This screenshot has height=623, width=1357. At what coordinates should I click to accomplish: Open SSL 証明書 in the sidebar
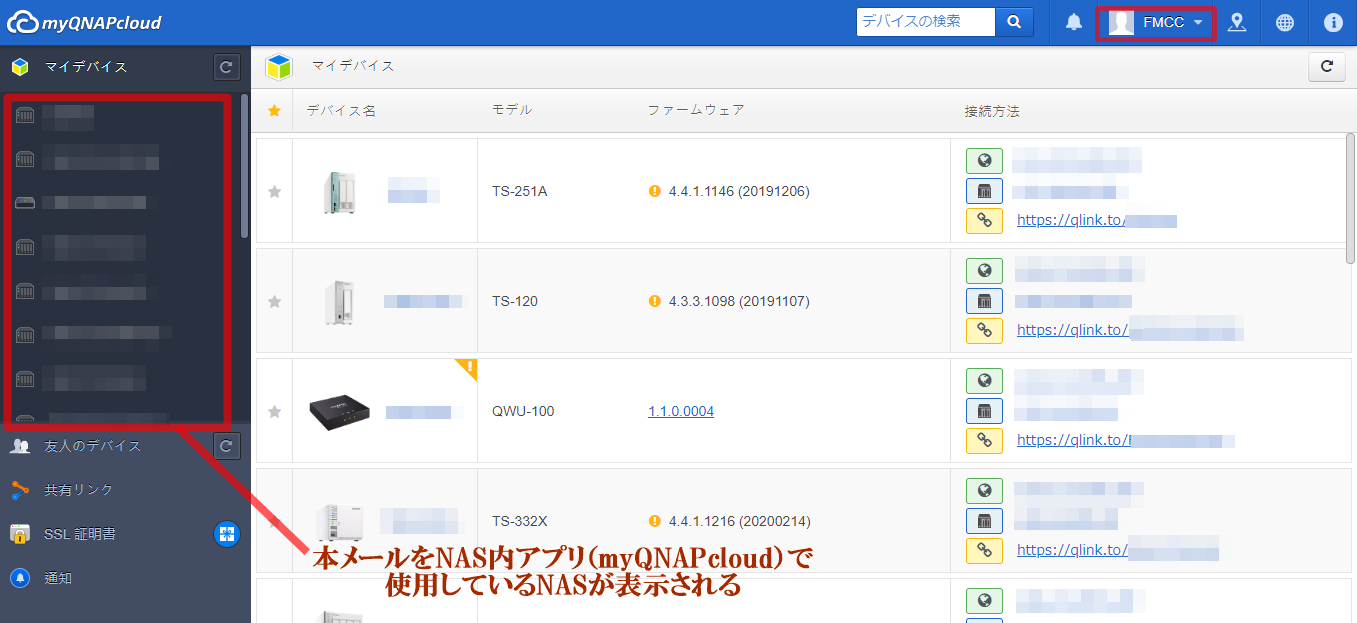click(x=80, y=534)
